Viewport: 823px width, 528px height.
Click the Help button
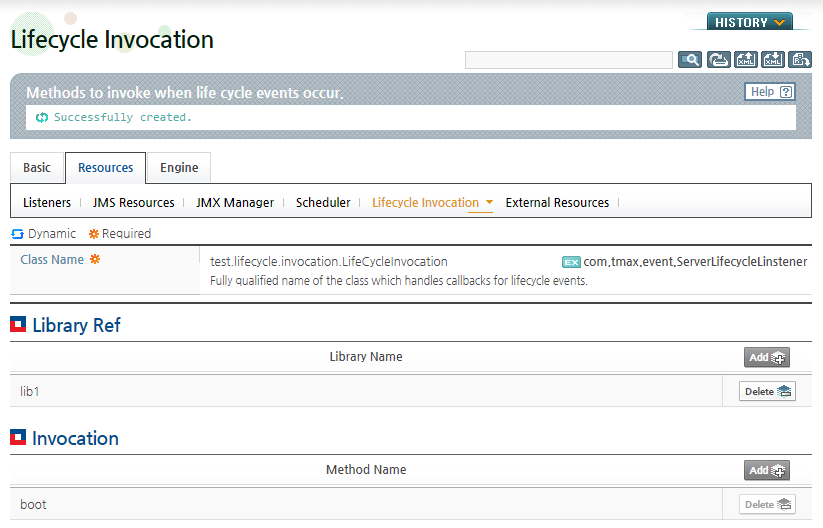pyautogui.click(x=770, y=92)
